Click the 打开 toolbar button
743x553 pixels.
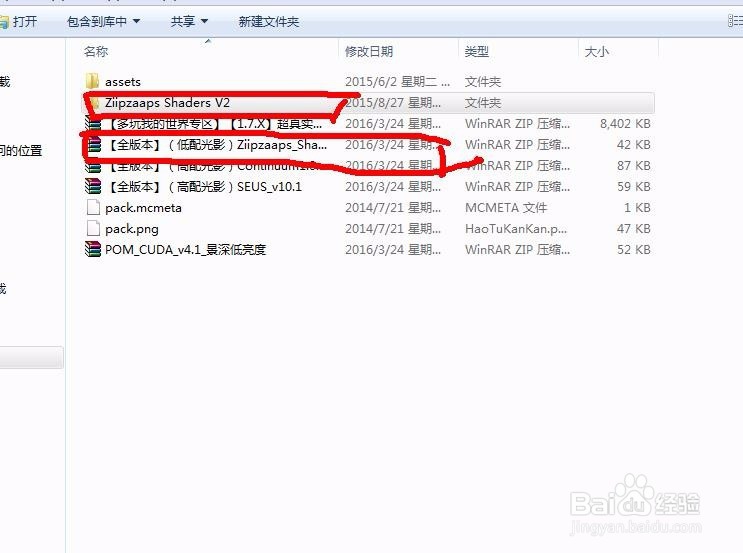19,21
